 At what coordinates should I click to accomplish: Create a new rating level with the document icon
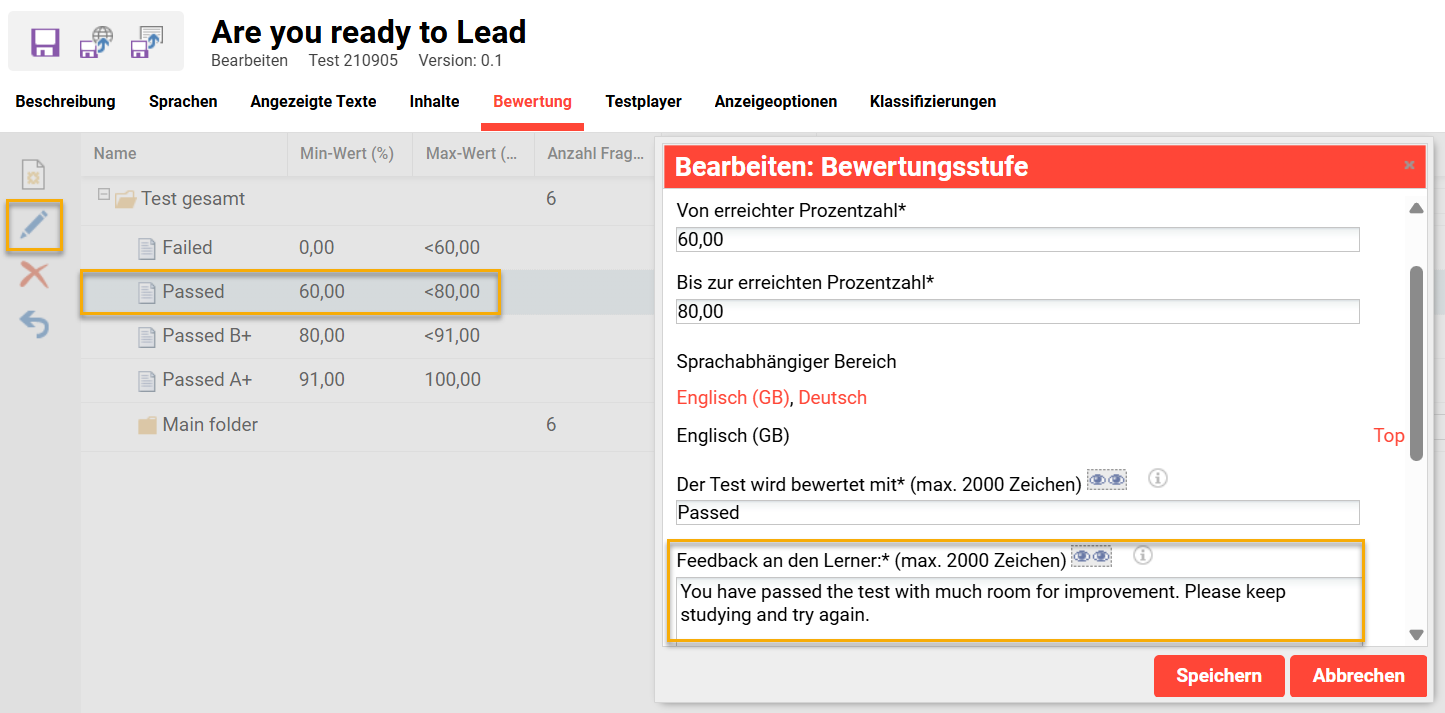click(34, 173)
